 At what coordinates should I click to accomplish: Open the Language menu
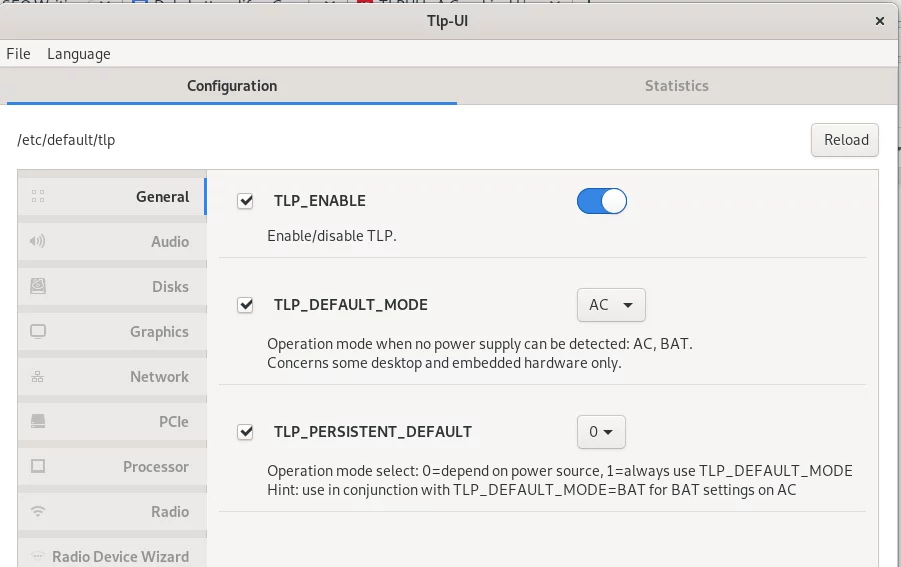[x=79, y=54]
